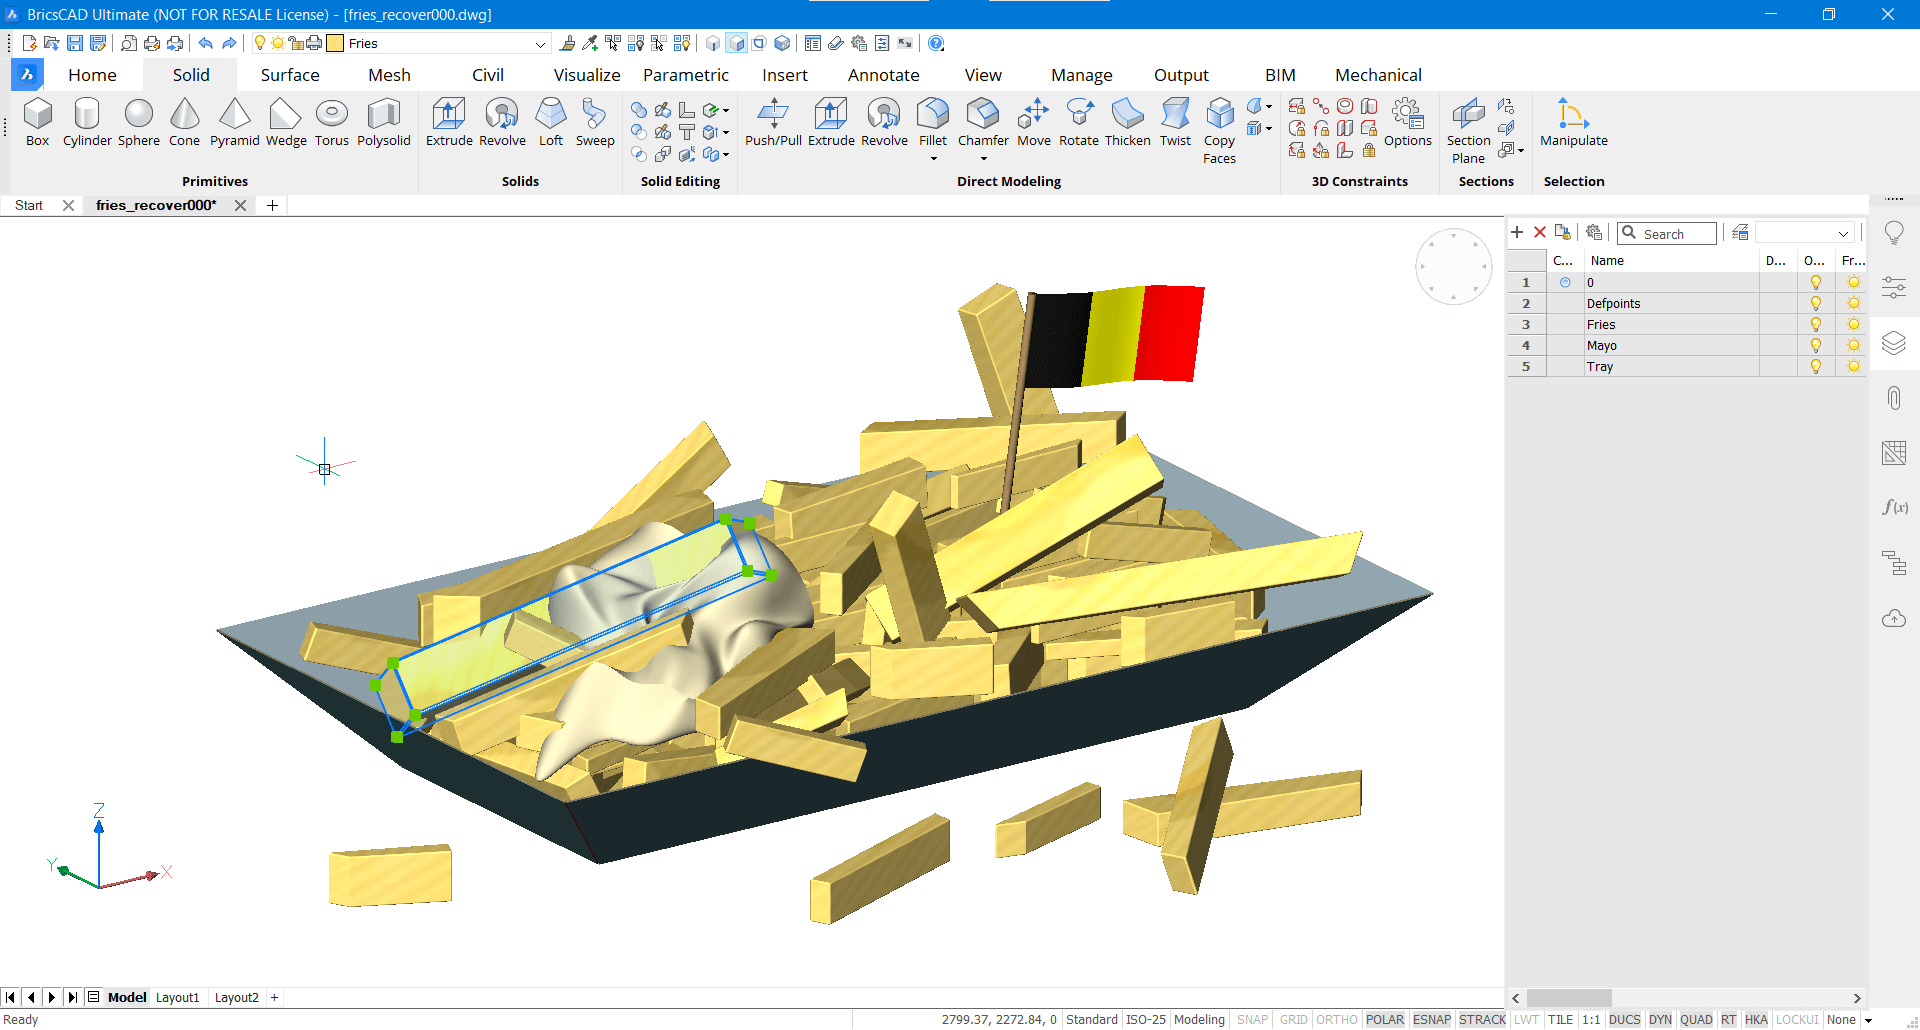This screenshot has height=1030, width=1920.
Task: Toggle ESNAP entity snap
Action: pyautogui.click(x=1432, y=1019)
